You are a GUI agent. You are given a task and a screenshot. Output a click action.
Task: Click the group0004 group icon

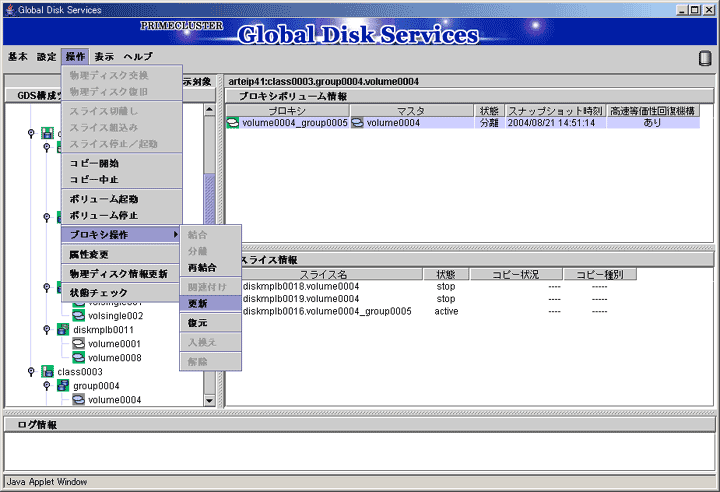tap(63, 386)
